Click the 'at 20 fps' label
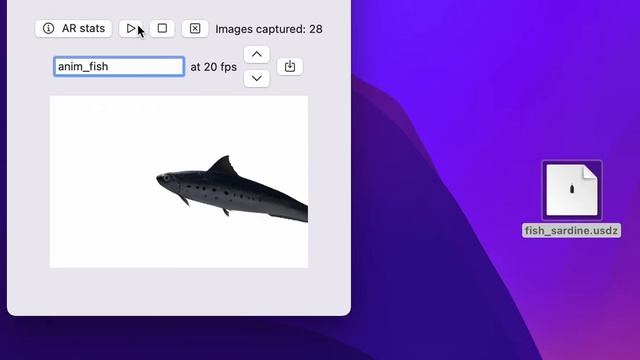 (x=213, y=67)
